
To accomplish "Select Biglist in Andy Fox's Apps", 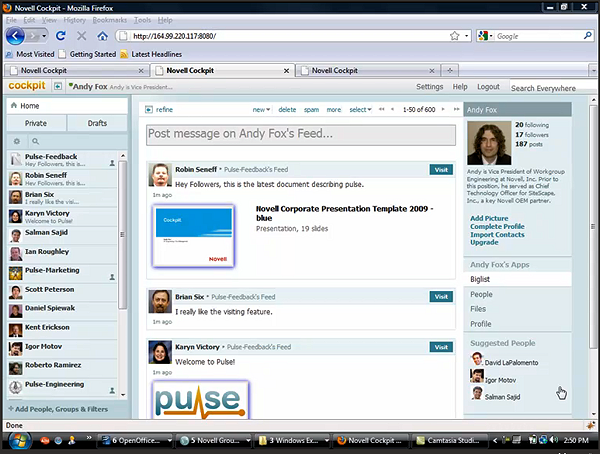I will coord(517,279).
